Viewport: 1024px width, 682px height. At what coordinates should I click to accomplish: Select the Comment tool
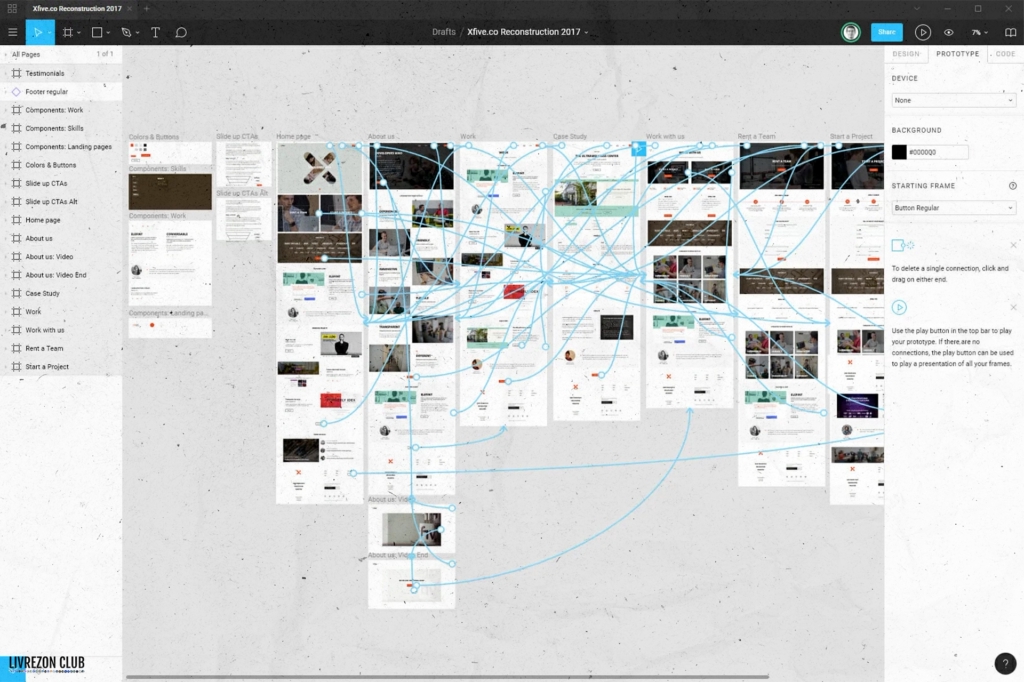181,32
